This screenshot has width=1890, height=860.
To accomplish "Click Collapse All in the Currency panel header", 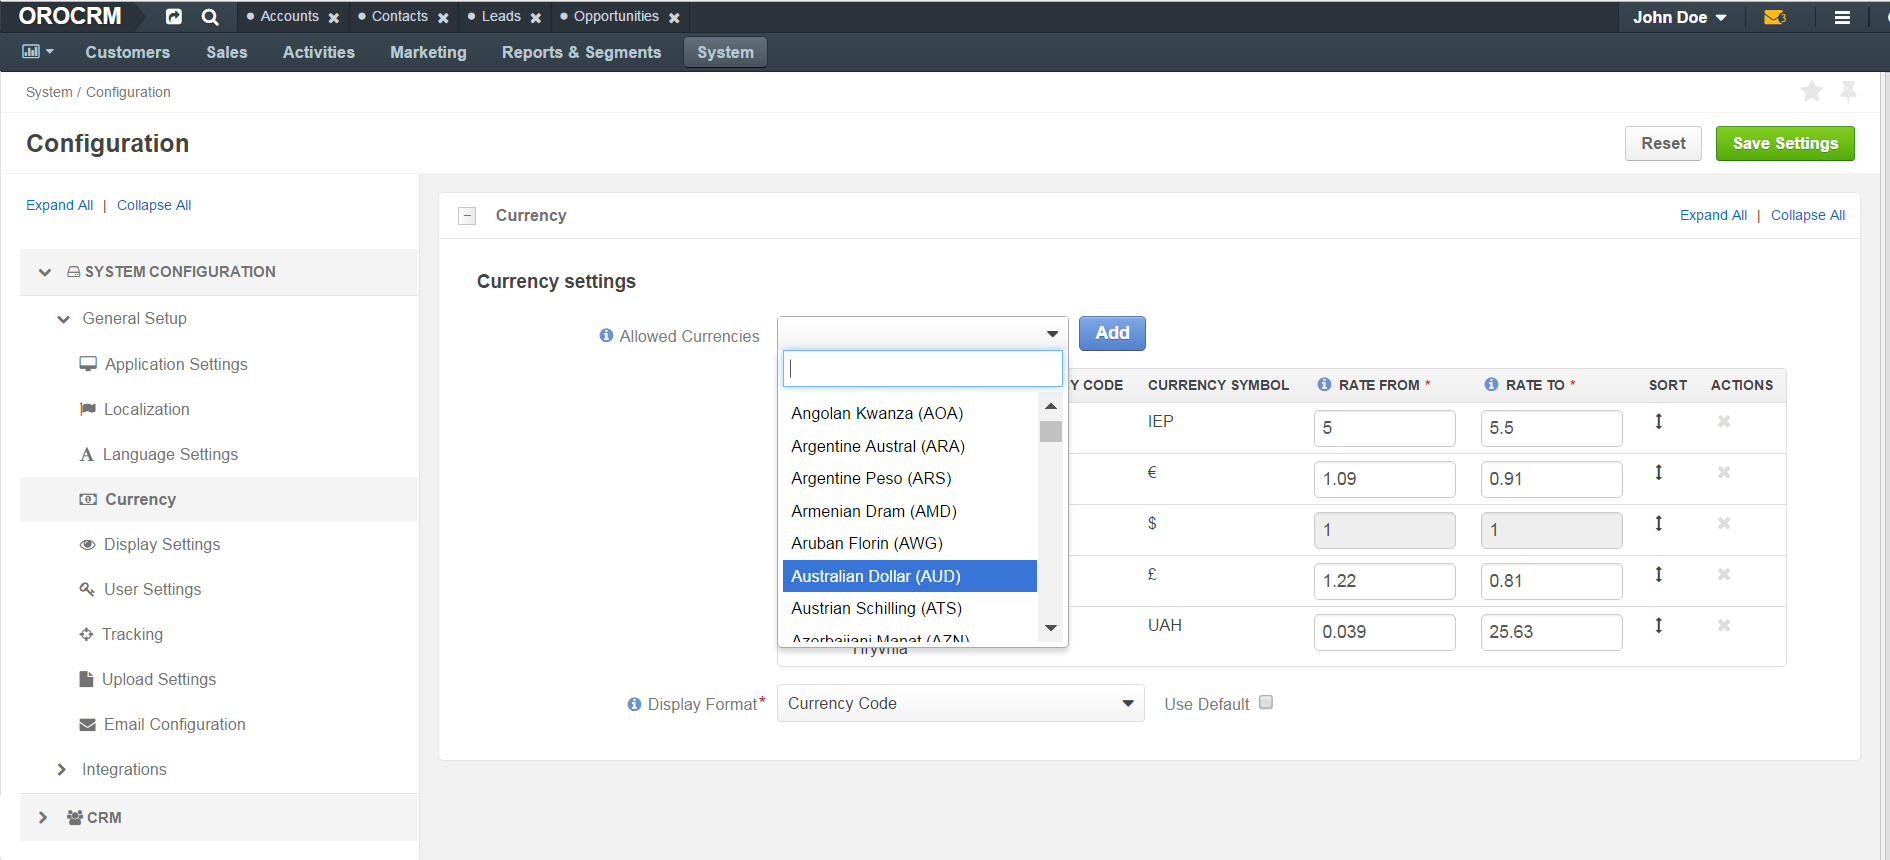I will [x=1808, y=215].
